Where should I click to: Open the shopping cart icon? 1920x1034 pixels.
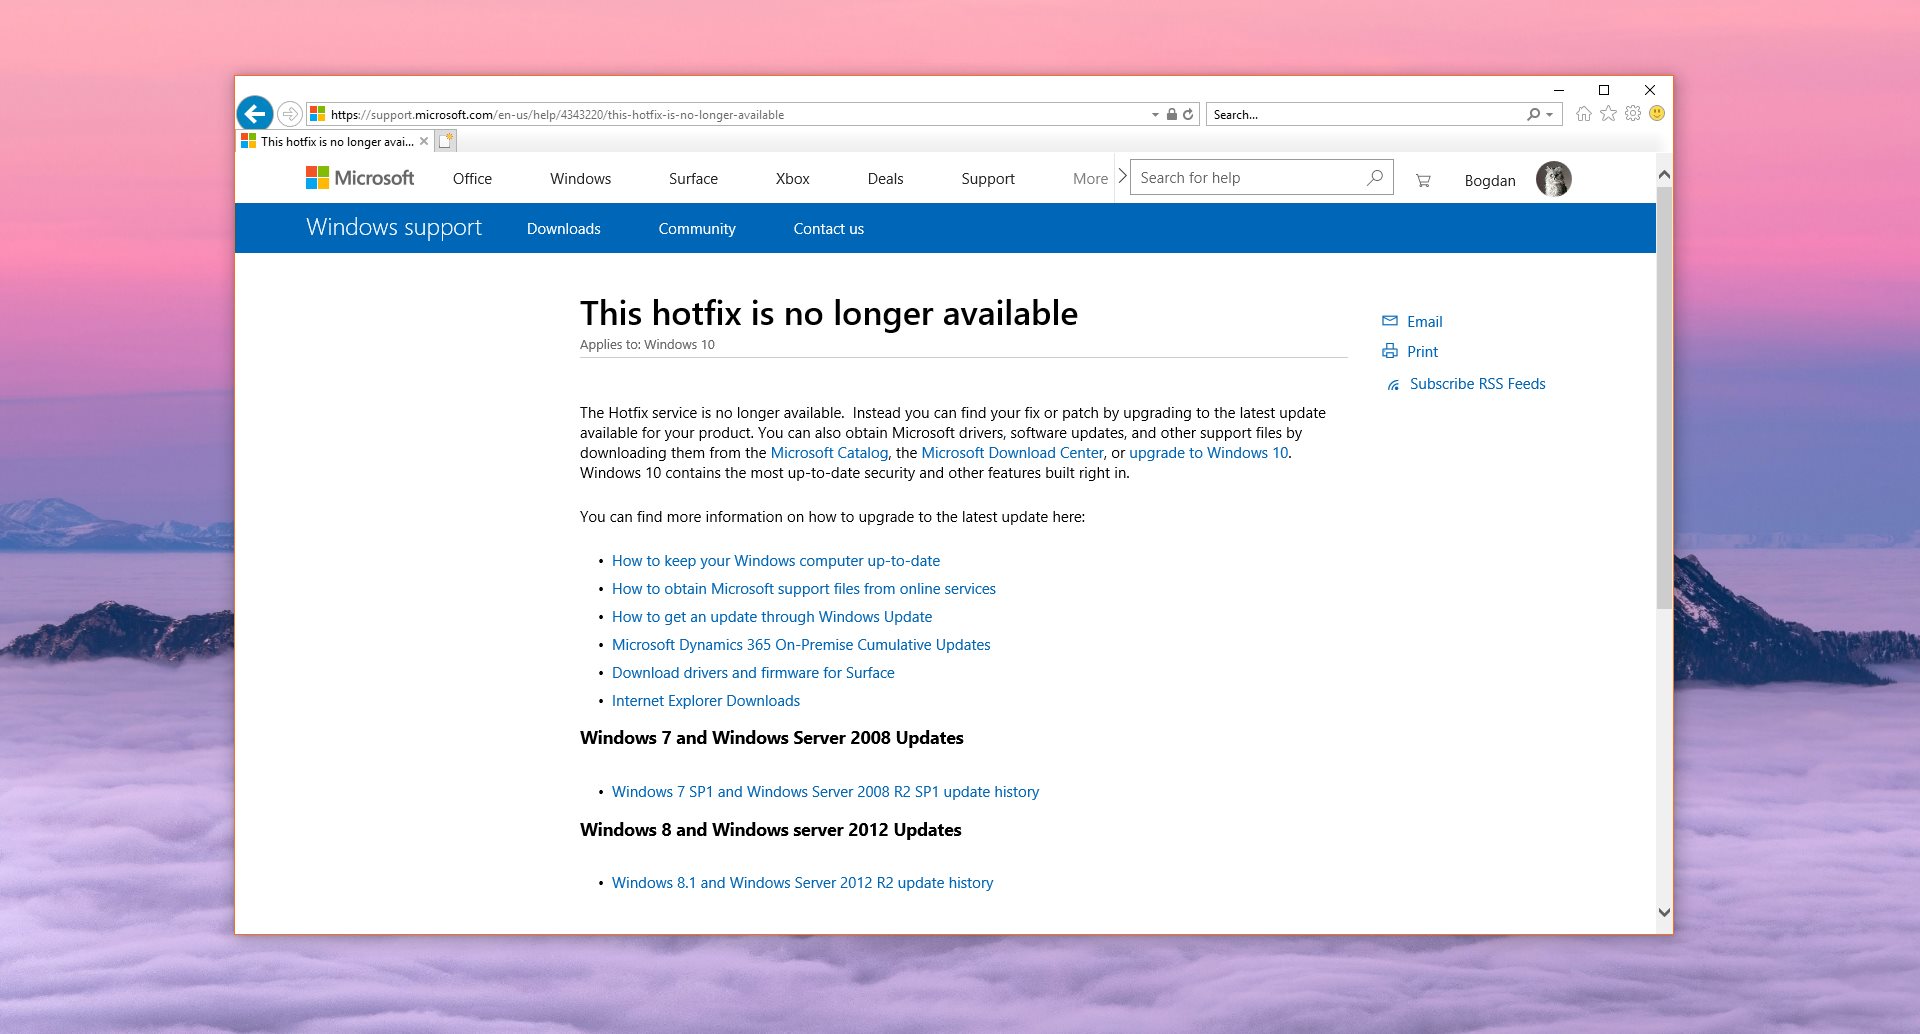point(1423,180)
